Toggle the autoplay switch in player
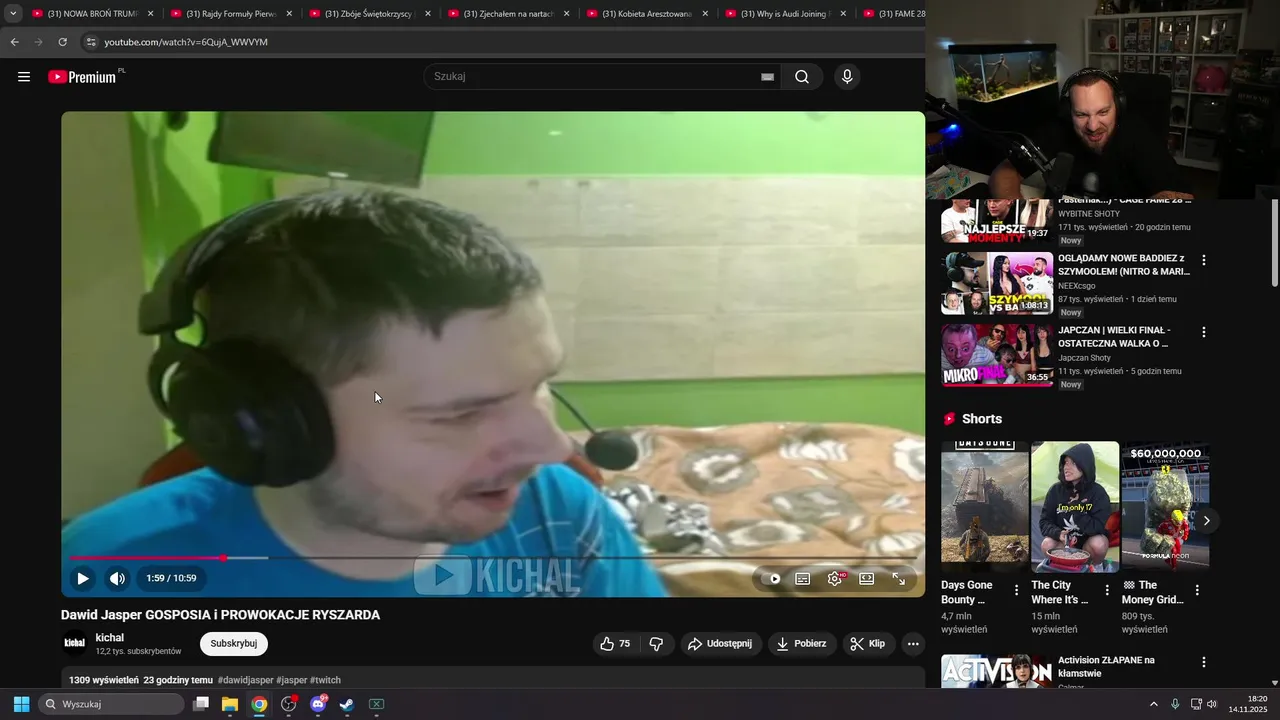The width and height of the screenshot is (1280, 720). point(771,578)
